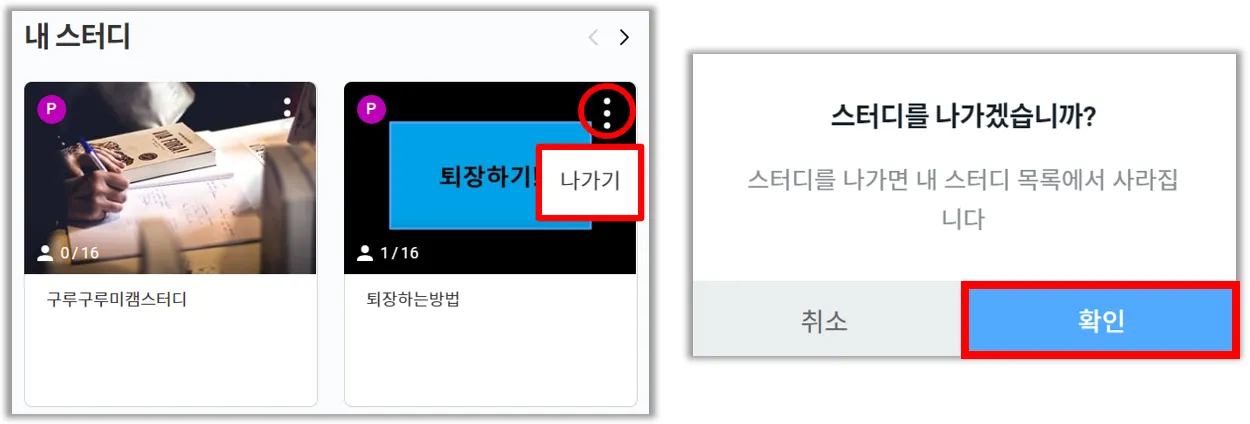This screenshot has width=1250, height=424.
Task: Click the member icon showing 0/16
Action: [x=45, y=253]
